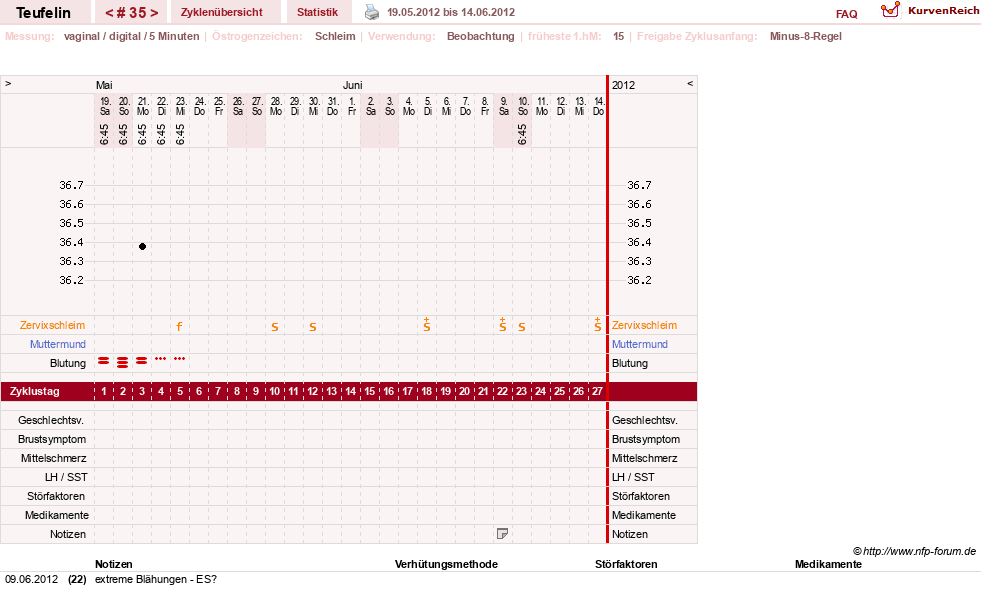This screenshot has width=981, height=603.
Task: Click the bleeding symbol on cycle day 1
Action: [104, 361]
